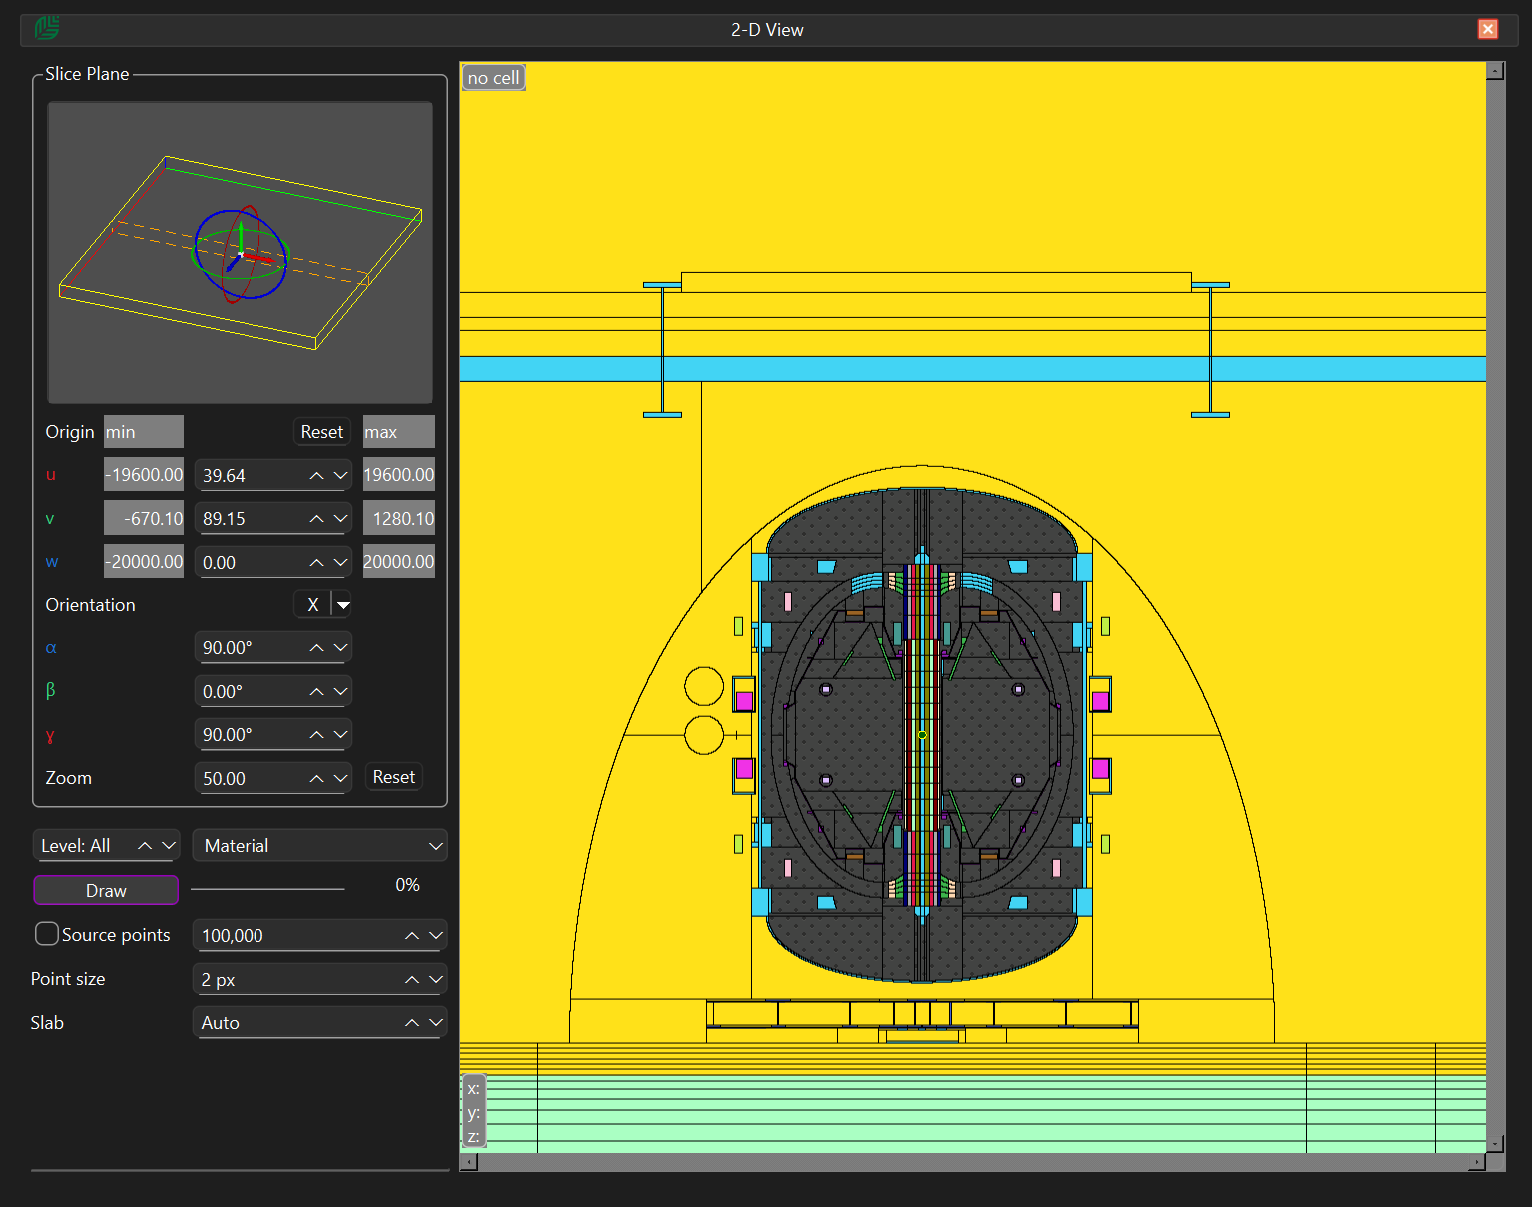Increase Slab setting with up arrow

412,1023
